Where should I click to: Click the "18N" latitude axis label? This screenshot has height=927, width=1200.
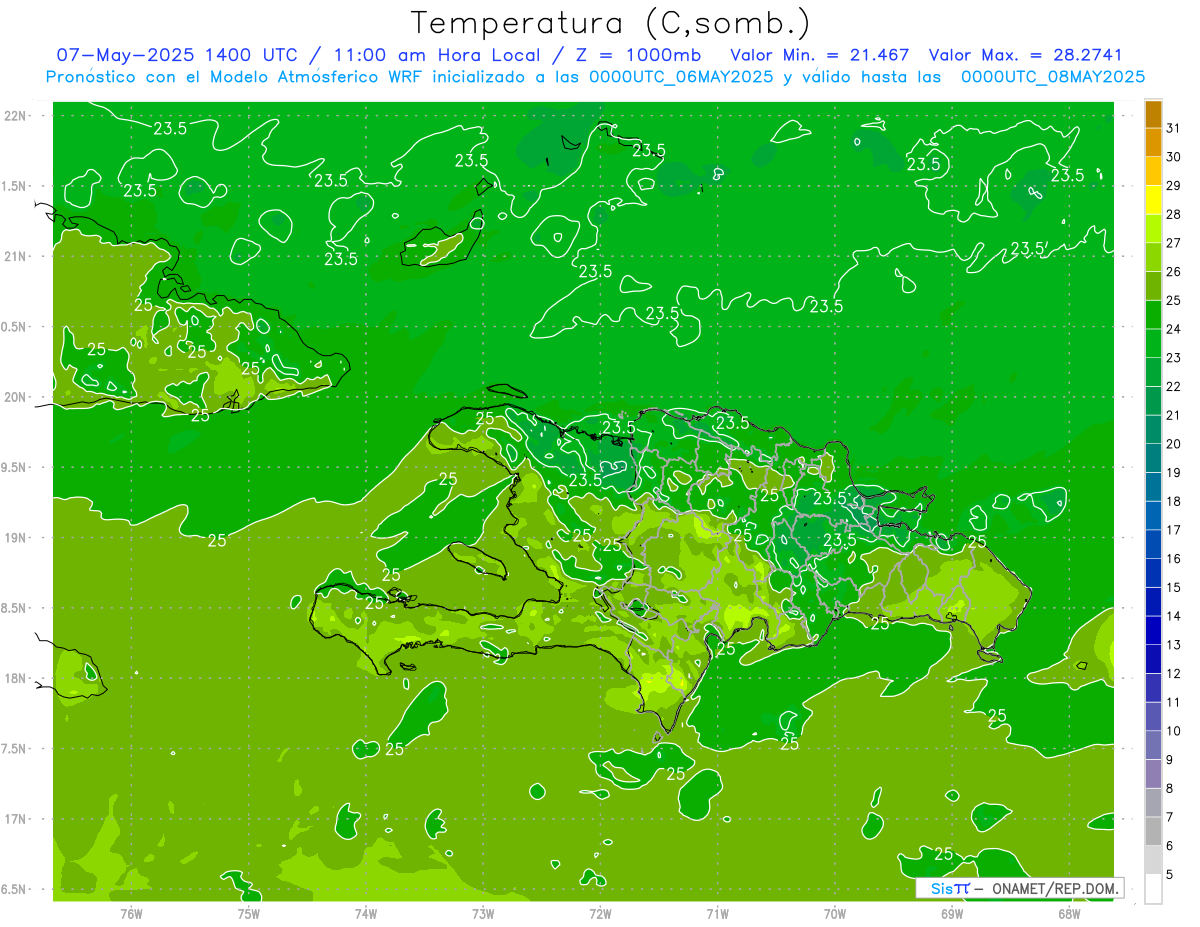[x=16, y=679]
